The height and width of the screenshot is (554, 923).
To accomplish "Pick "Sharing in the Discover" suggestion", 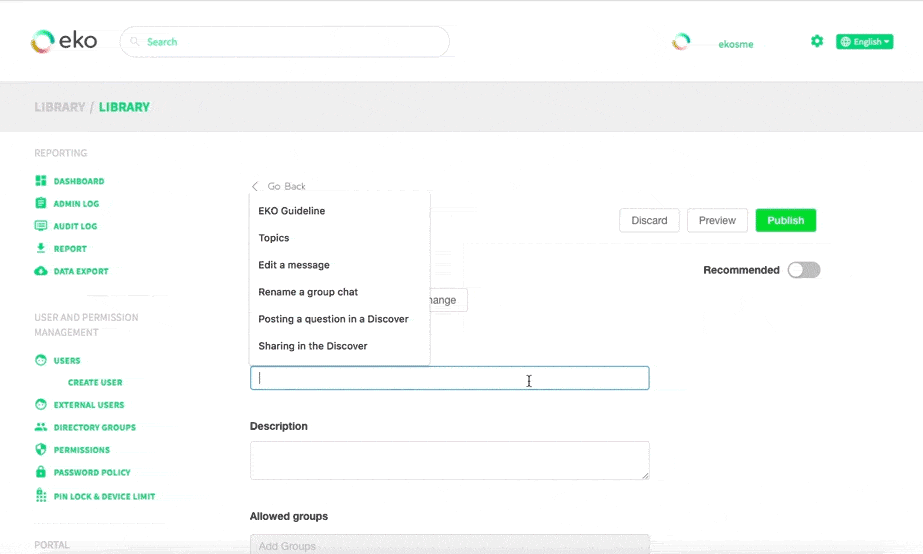I will point(313,346).
